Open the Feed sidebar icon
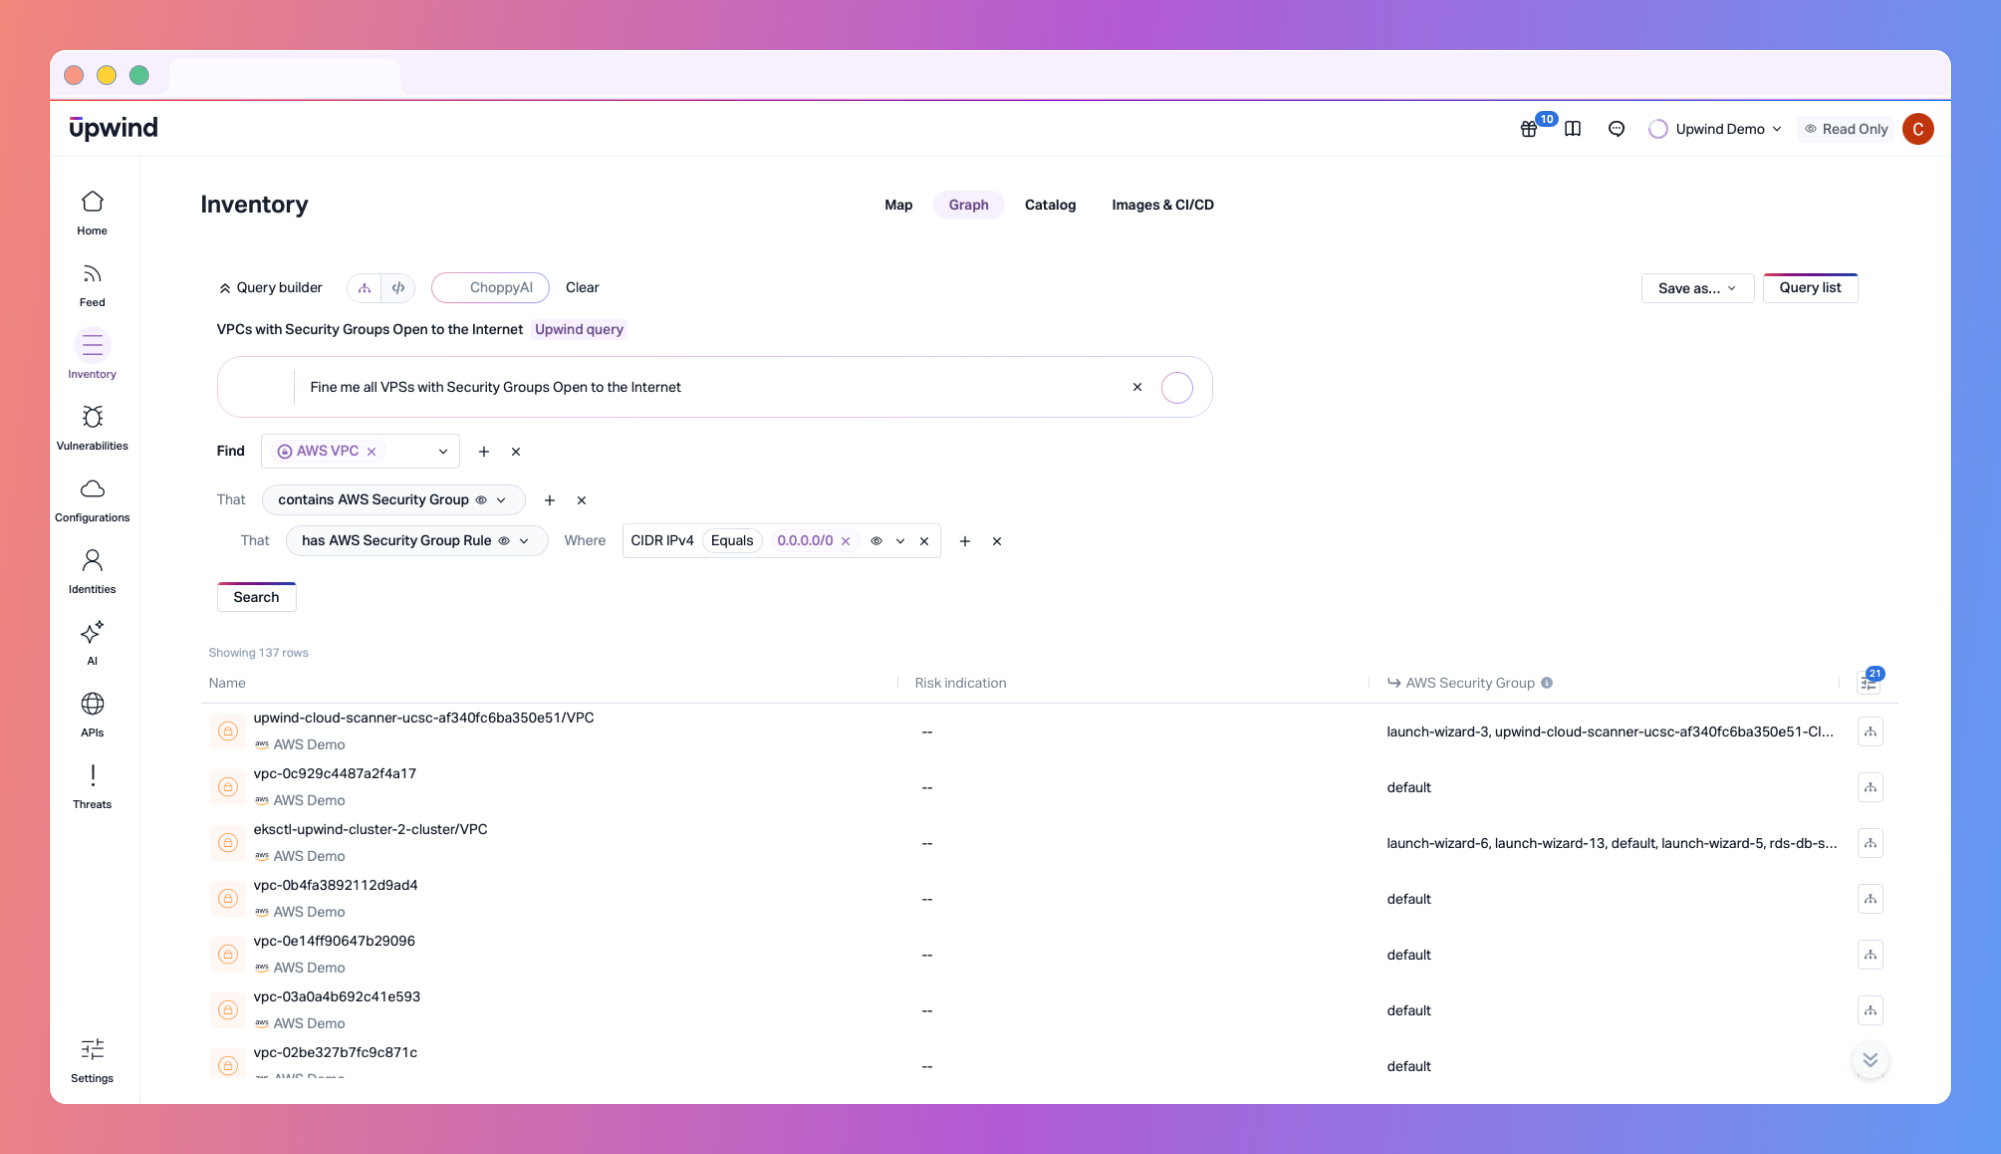Viewport: 2001px width, 1154px height. point(92,275)
